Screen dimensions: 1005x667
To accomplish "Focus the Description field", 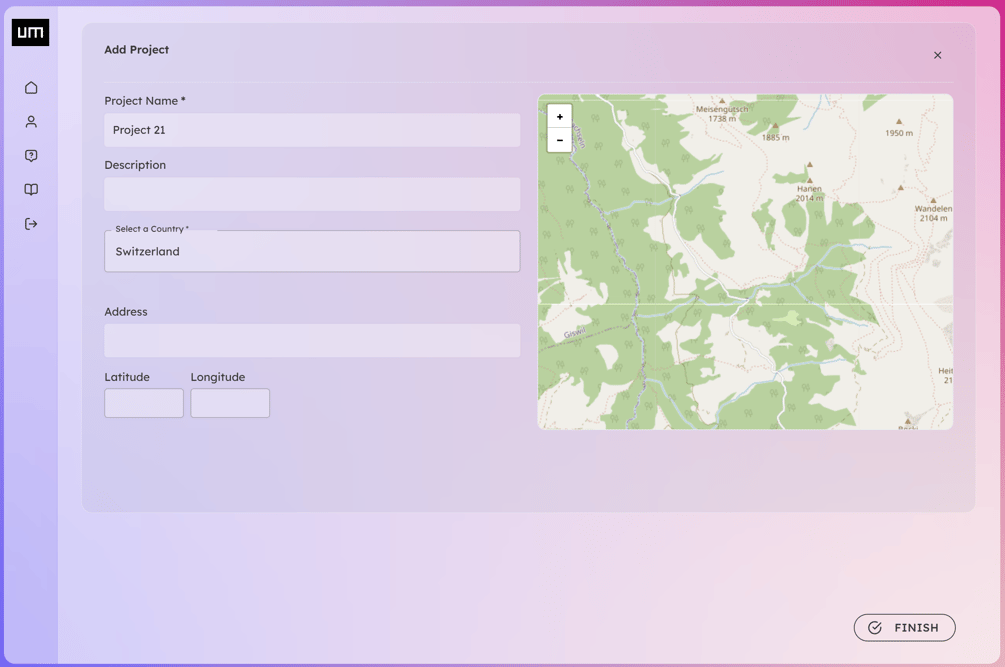I will 312,194.
